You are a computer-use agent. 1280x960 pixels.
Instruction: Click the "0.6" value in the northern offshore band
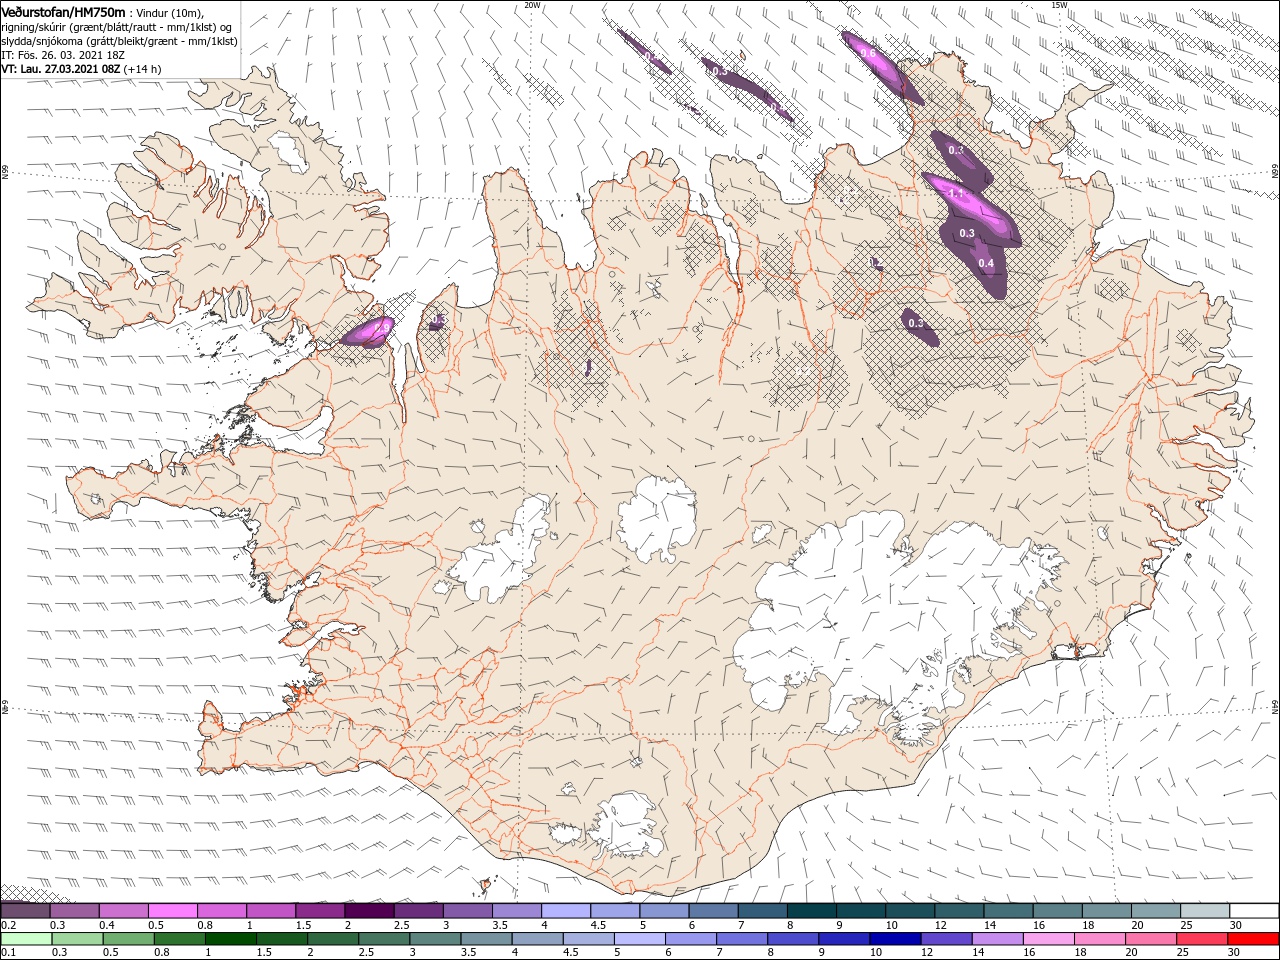coord(867,53)
